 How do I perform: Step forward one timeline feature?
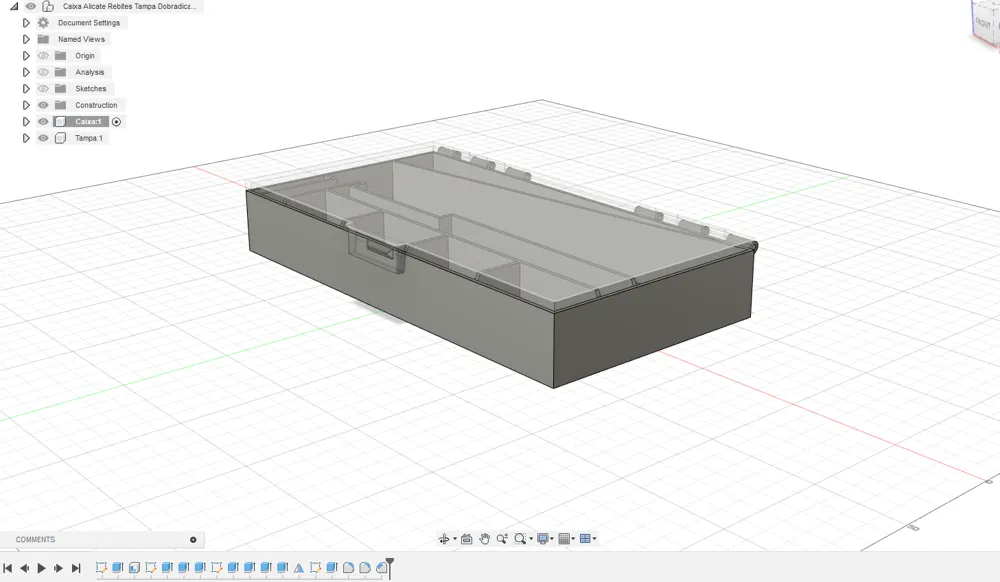pyautogui.click(x=58, y=568)
